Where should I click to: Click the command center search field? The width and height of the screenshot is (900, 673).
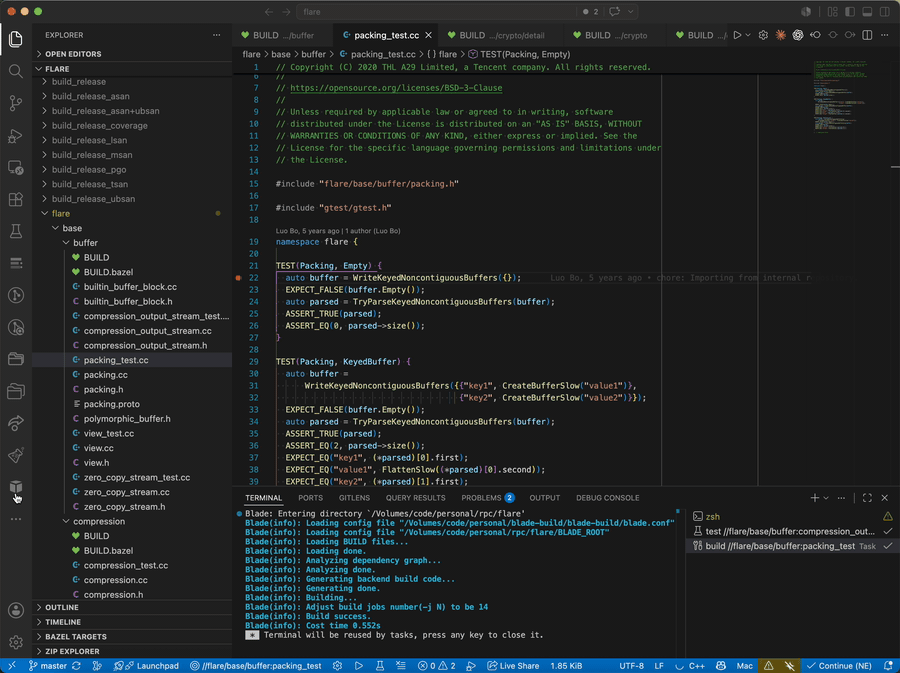pyautogui.click(x=467, y=11)
